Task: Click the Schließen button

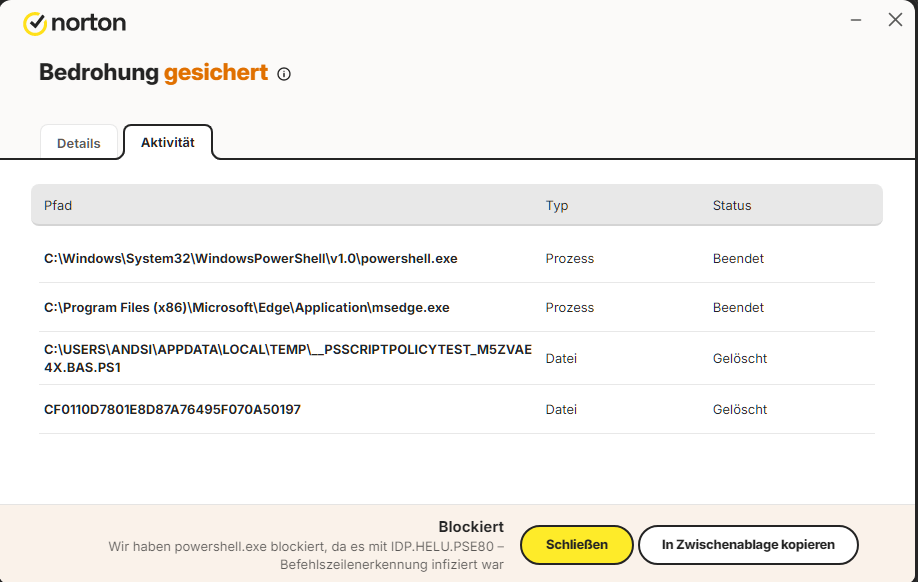Action: click(577, 545)
